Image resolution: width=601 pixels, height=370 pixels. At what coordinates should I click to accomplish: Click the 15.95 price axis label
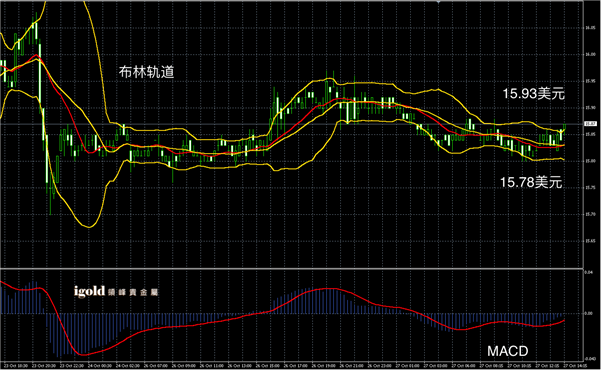tap(590, 81)
